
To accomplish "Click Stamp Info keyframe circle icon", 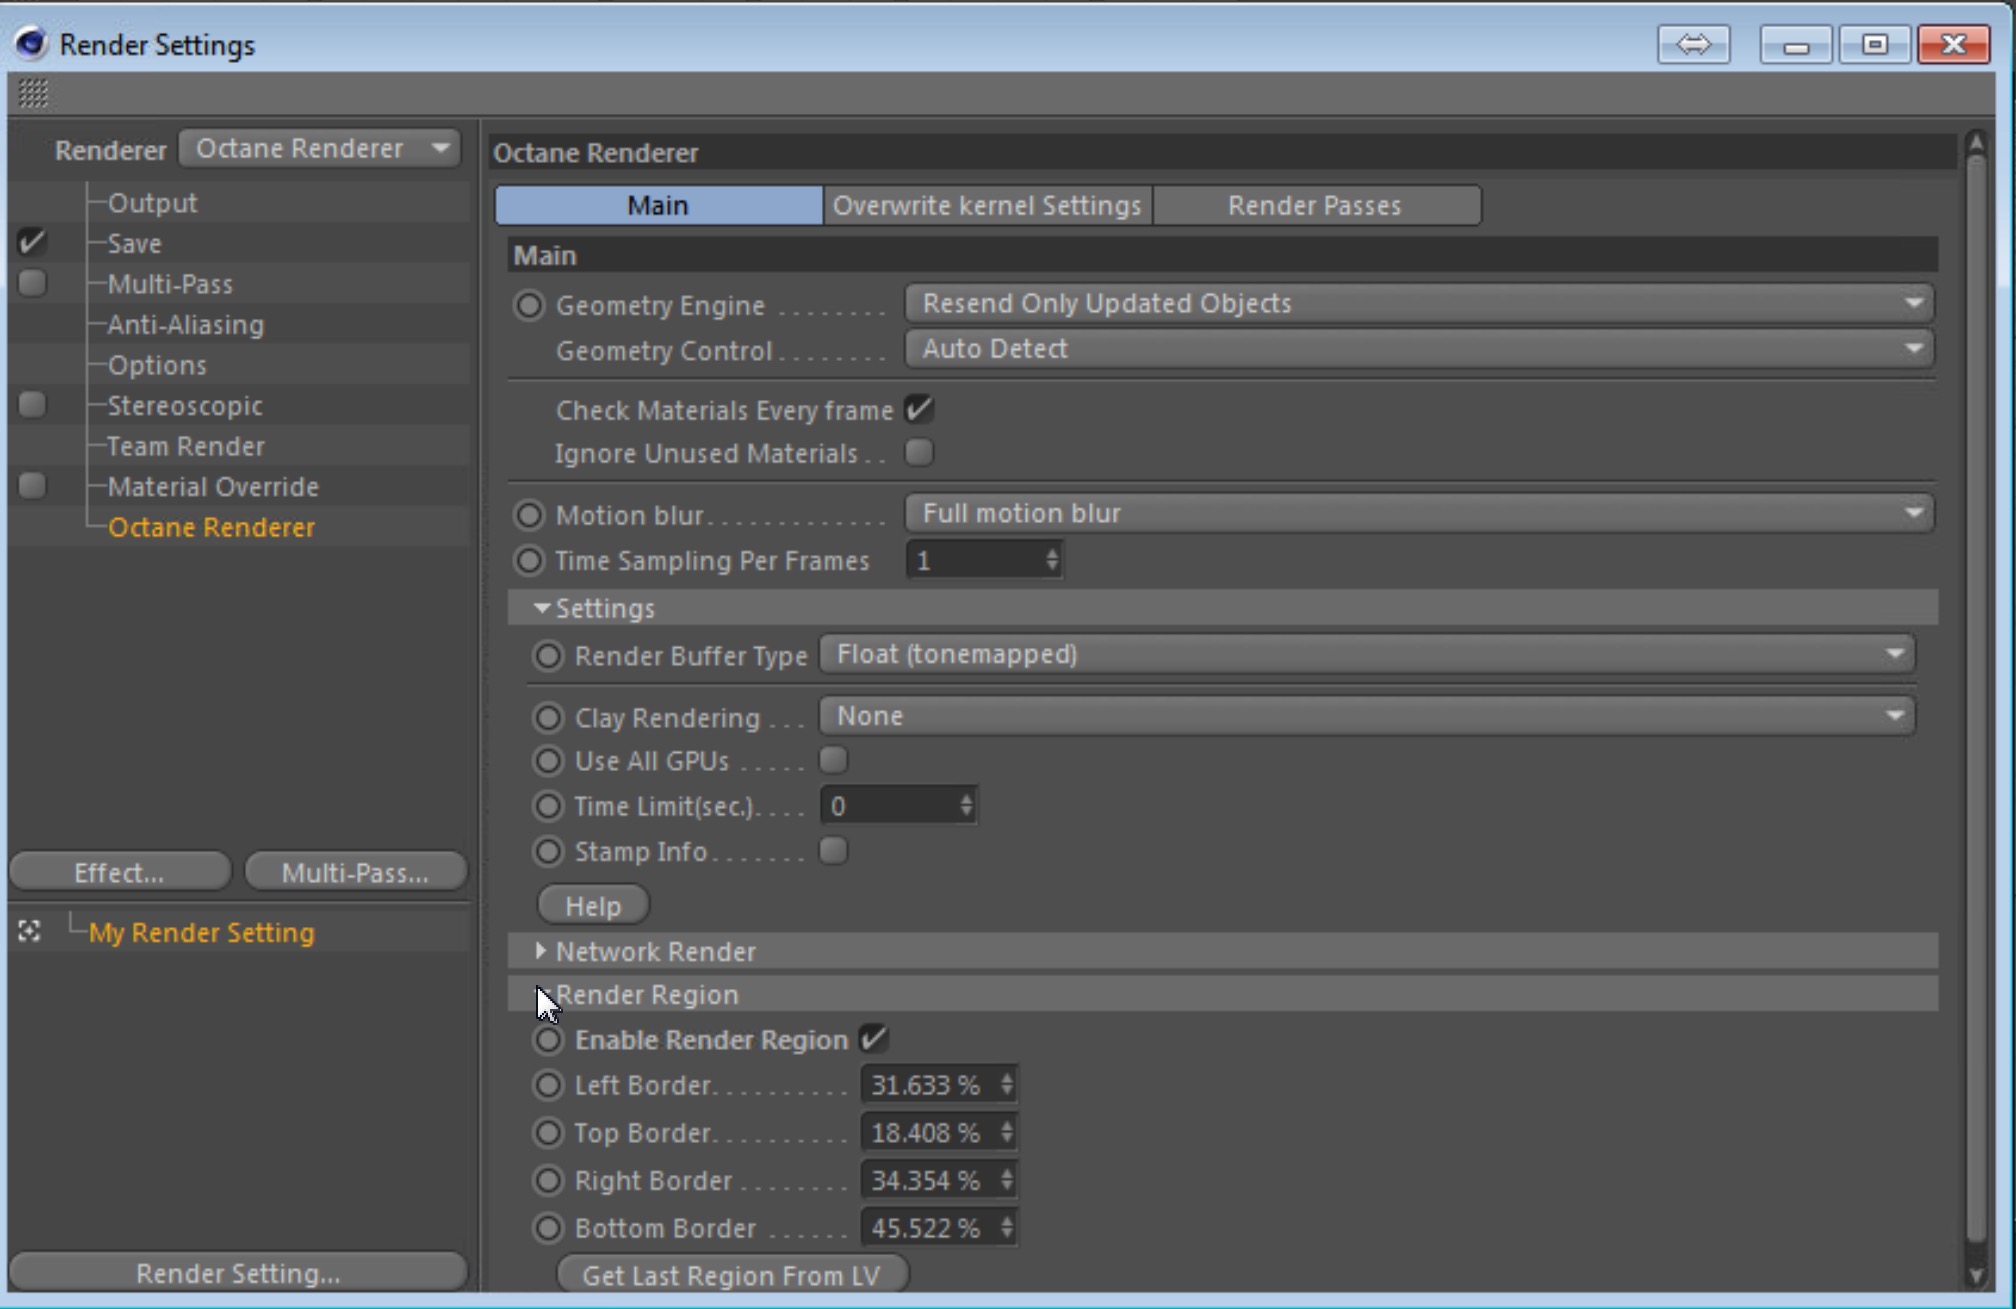I will [x=548, y=851].
